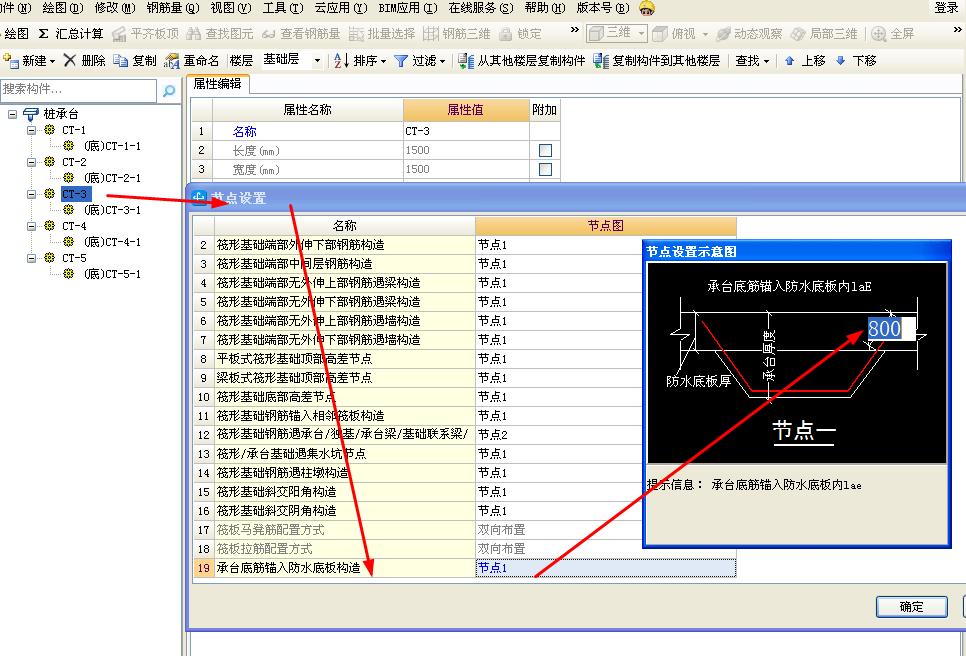
Task: Open the 查找 dropdown arrow
Action: point(766,61)
